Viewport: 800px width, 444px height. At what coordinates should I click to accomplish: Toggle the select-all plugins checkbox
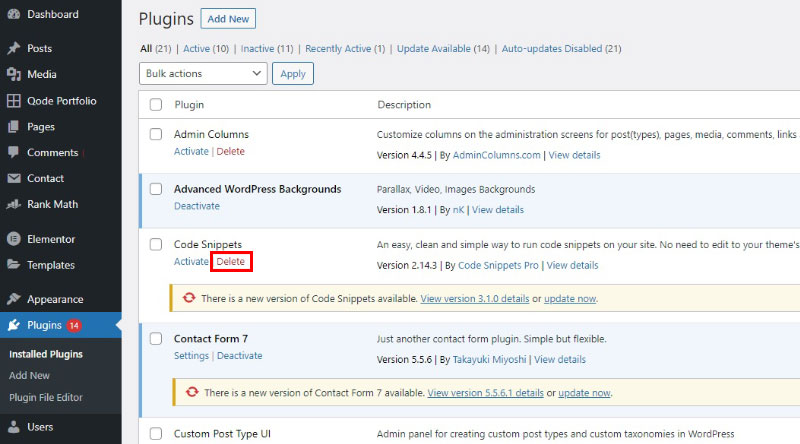(x=156, y=105)
